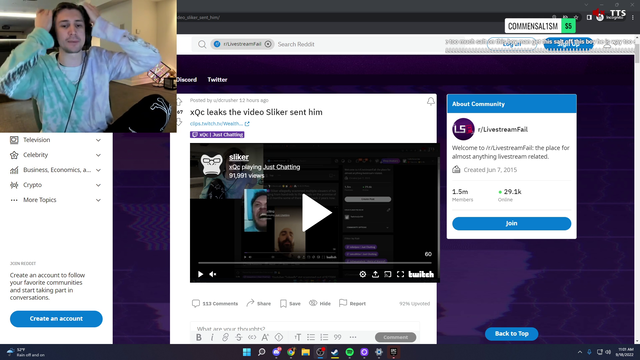This screenshot has width=640, height=360.
Task: Open the weather widget on the taskbar
Action: click(25, 352)
